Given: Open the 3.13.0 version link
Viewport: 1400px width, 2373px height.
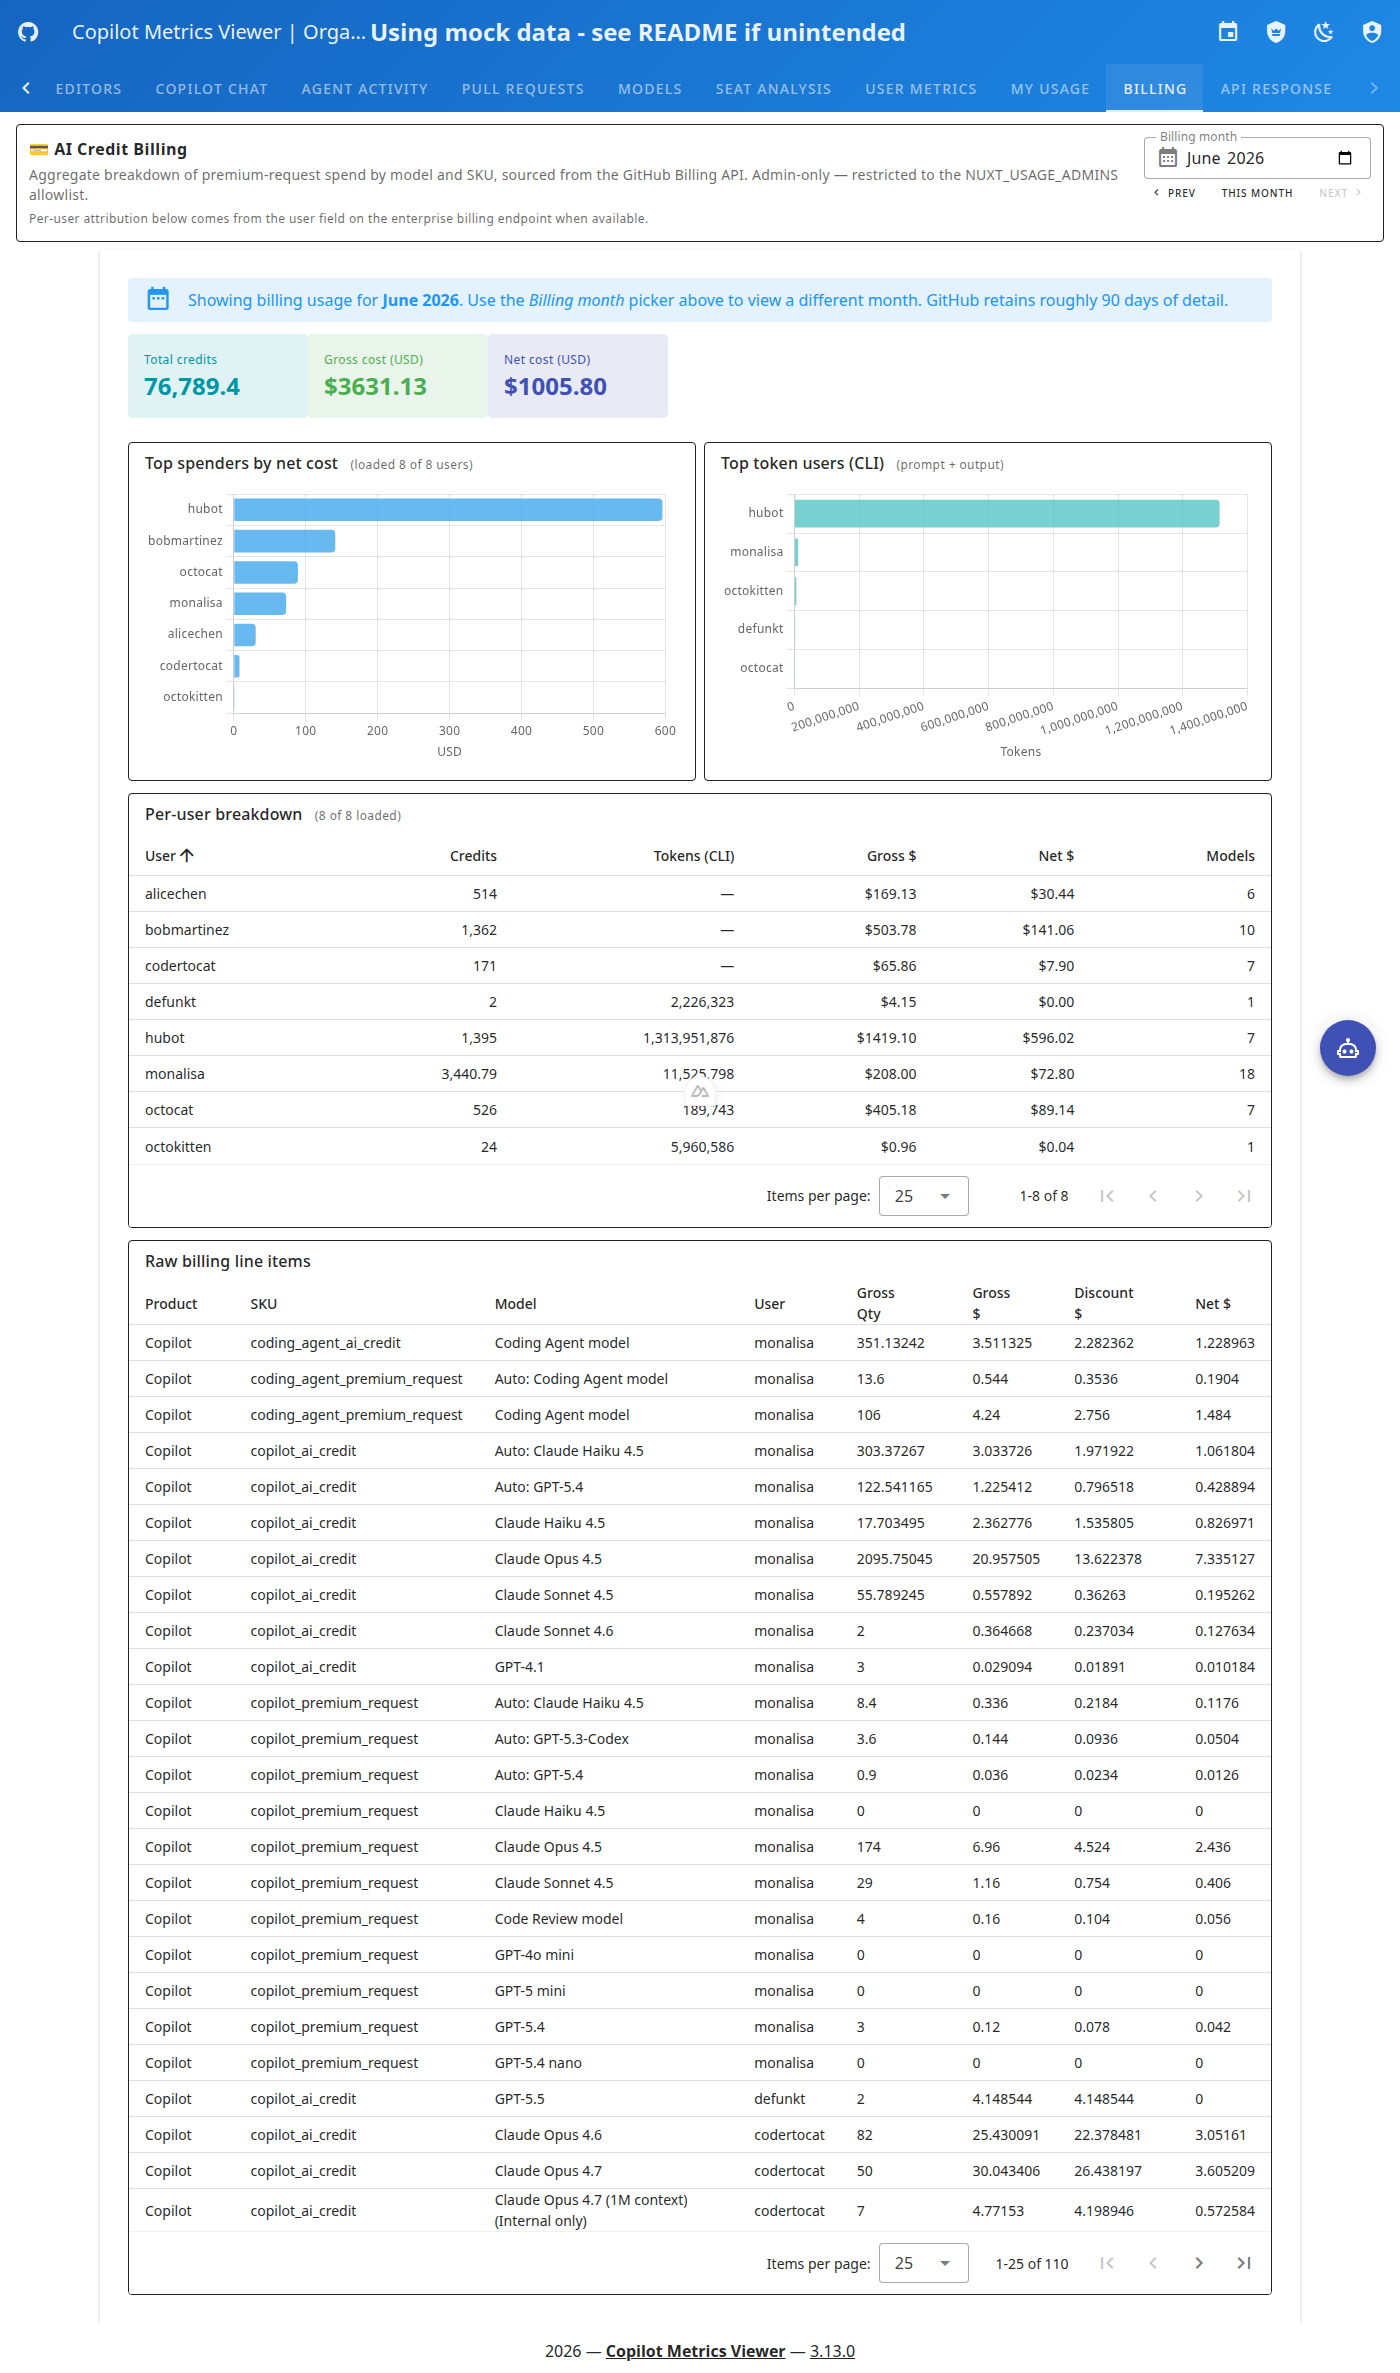Looking at the screenshot, I should pyautogui.click(x=832, y=2351).
